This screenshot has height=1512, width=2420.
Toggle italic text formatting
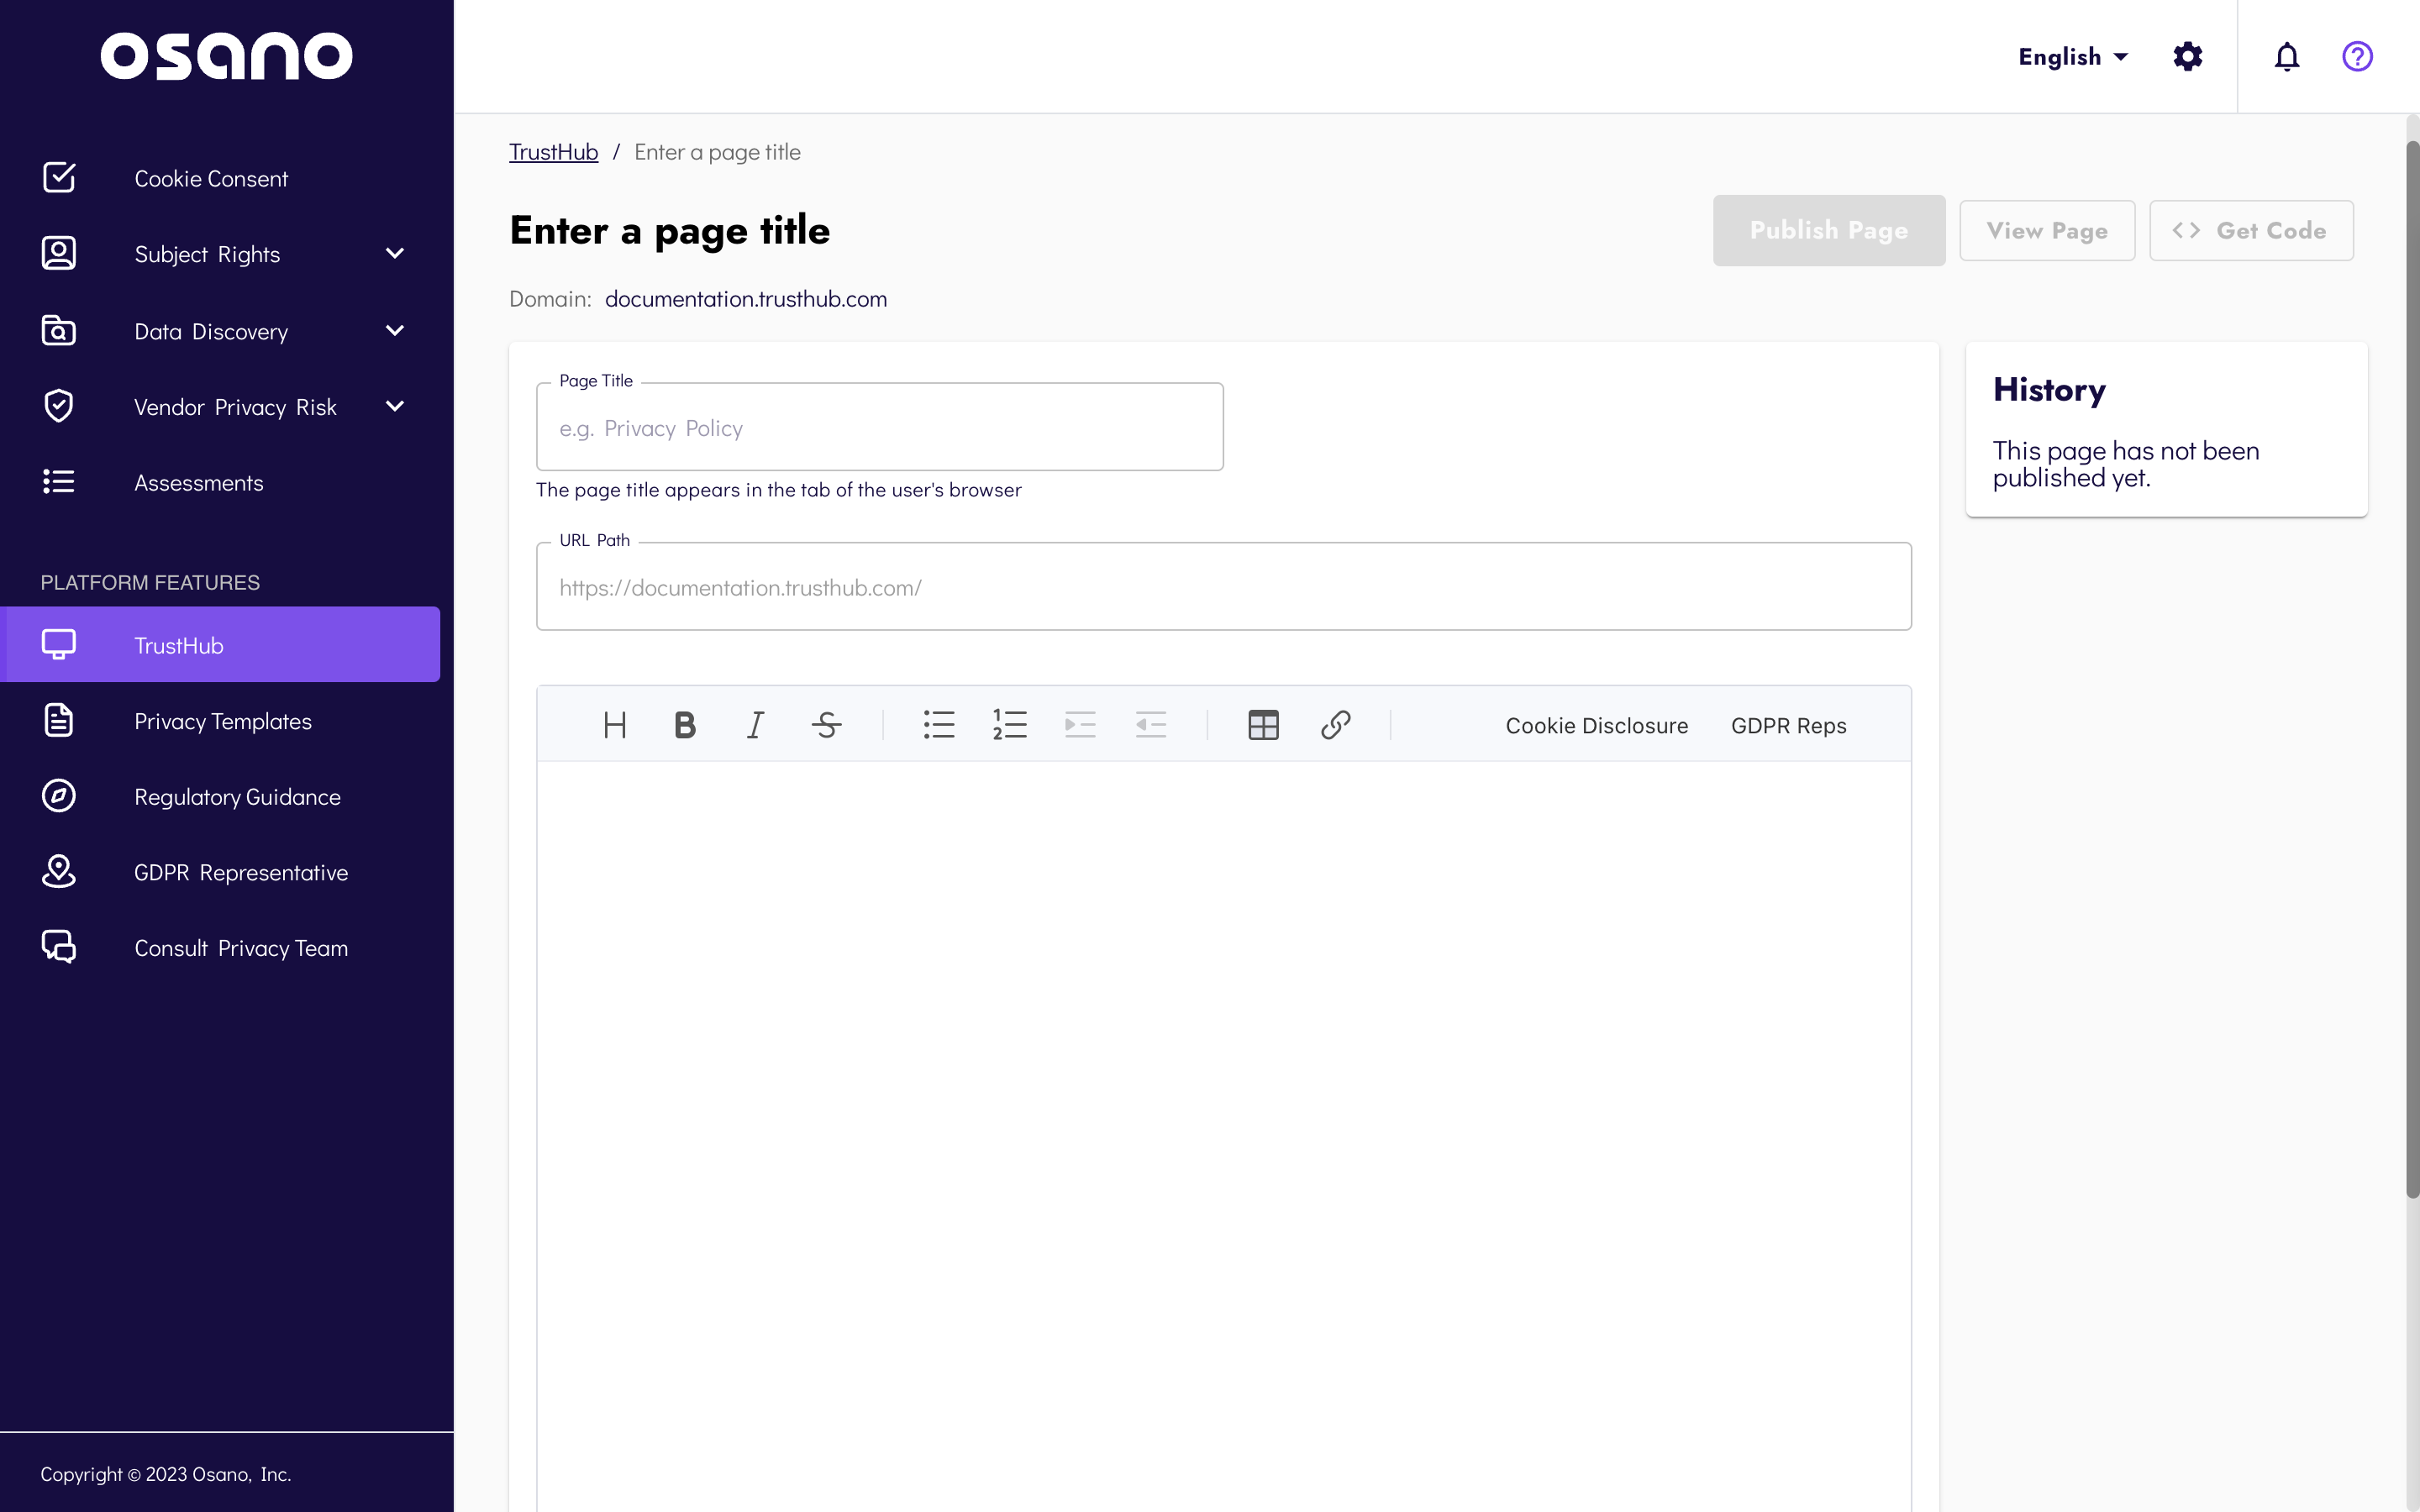point(756,725)
